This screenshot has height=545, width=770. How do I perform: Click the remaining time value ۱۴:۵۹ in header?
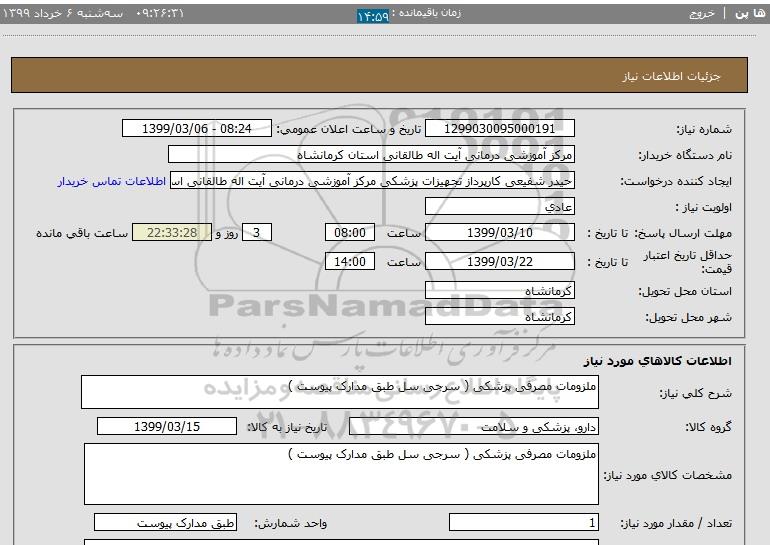373,16
